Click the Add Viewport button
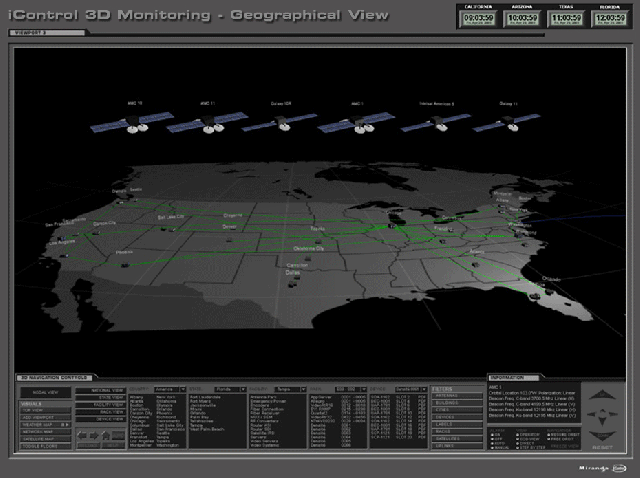The image size is (640, 478). [x=45, y=418]
